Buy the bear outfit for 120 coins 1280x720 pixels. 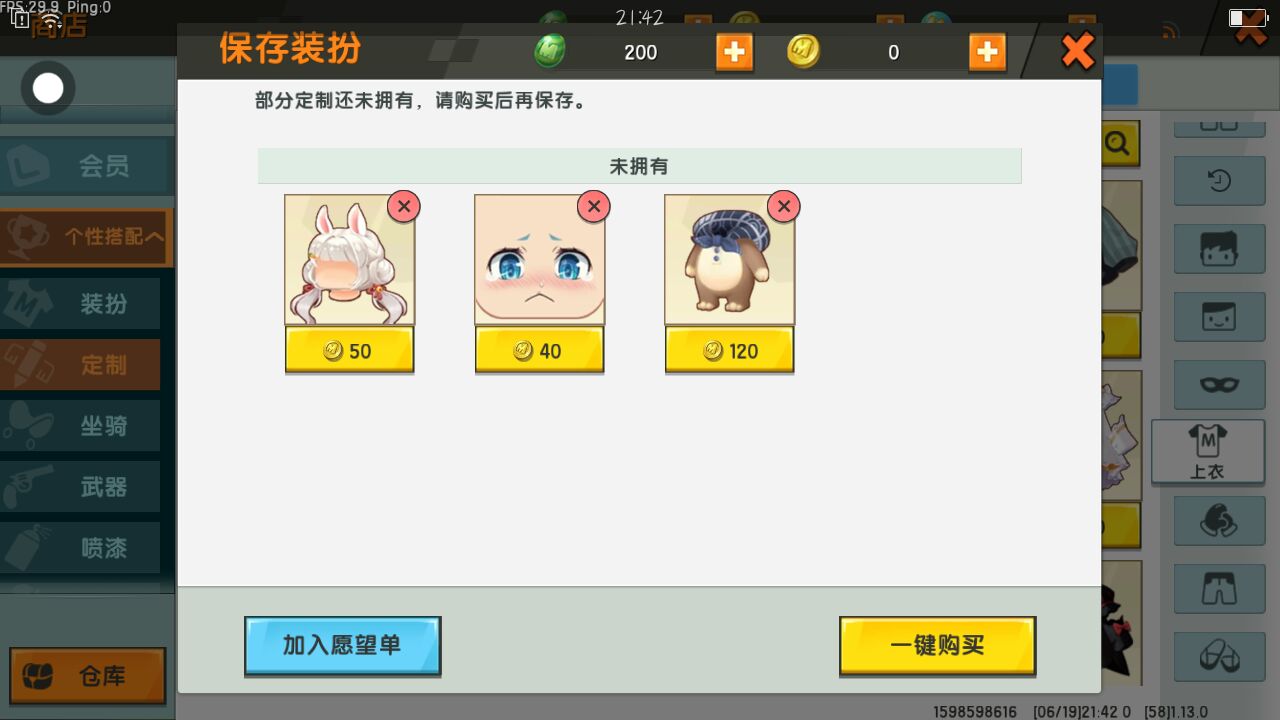729,351
